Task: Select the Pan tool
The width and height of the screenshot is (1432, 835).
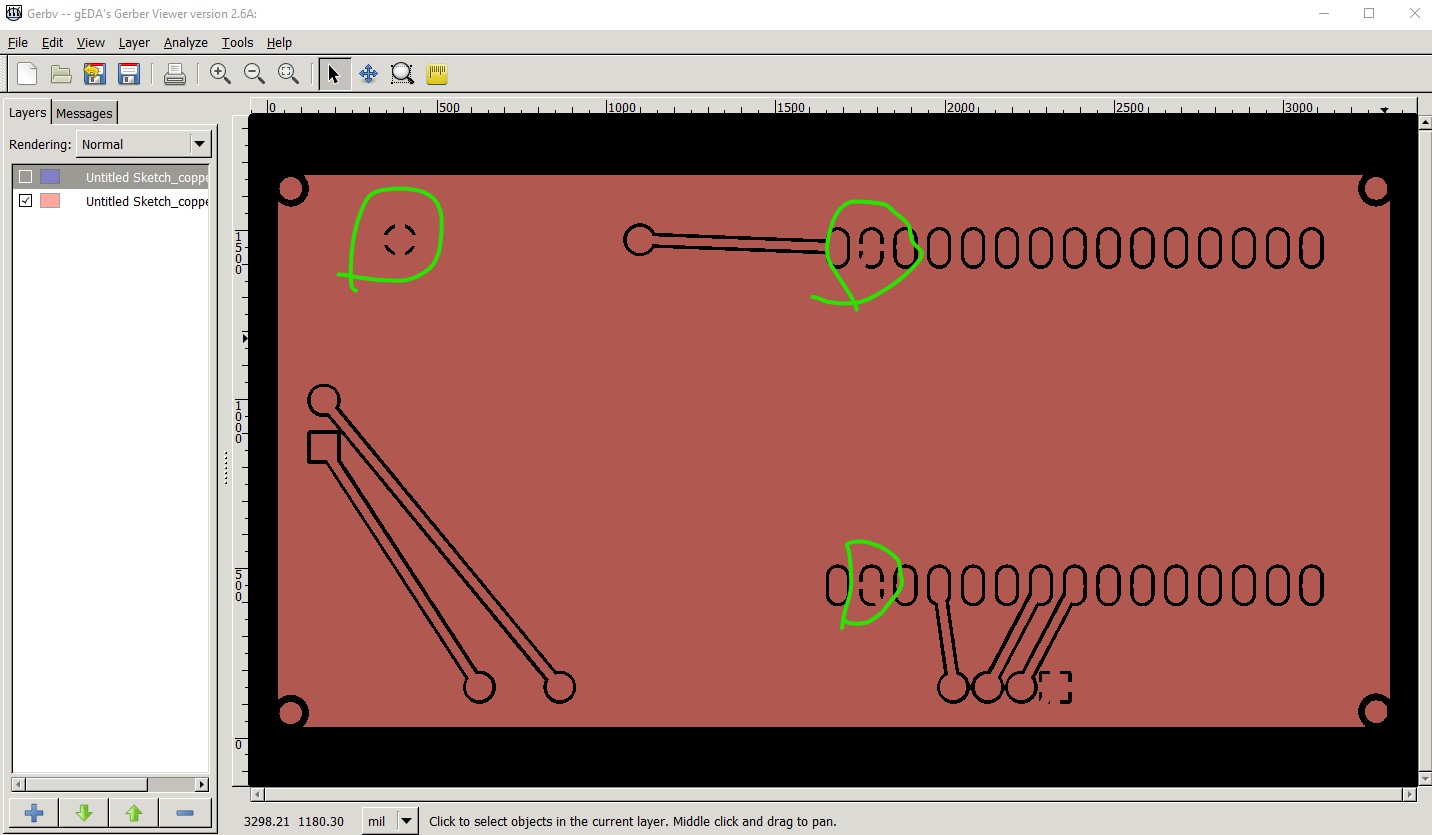Action: [368, 74]
